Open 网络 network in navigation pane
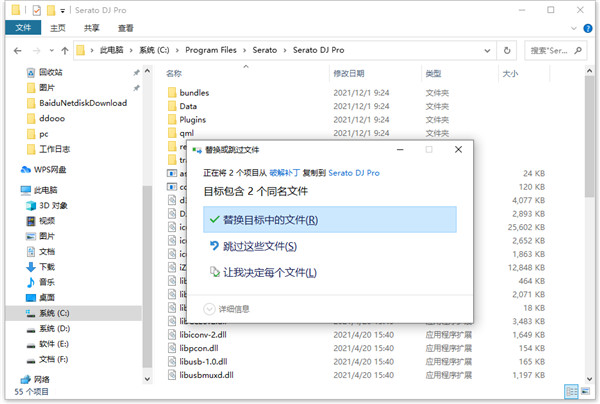This screenshot has width=600, height=404. click(41, 379)
